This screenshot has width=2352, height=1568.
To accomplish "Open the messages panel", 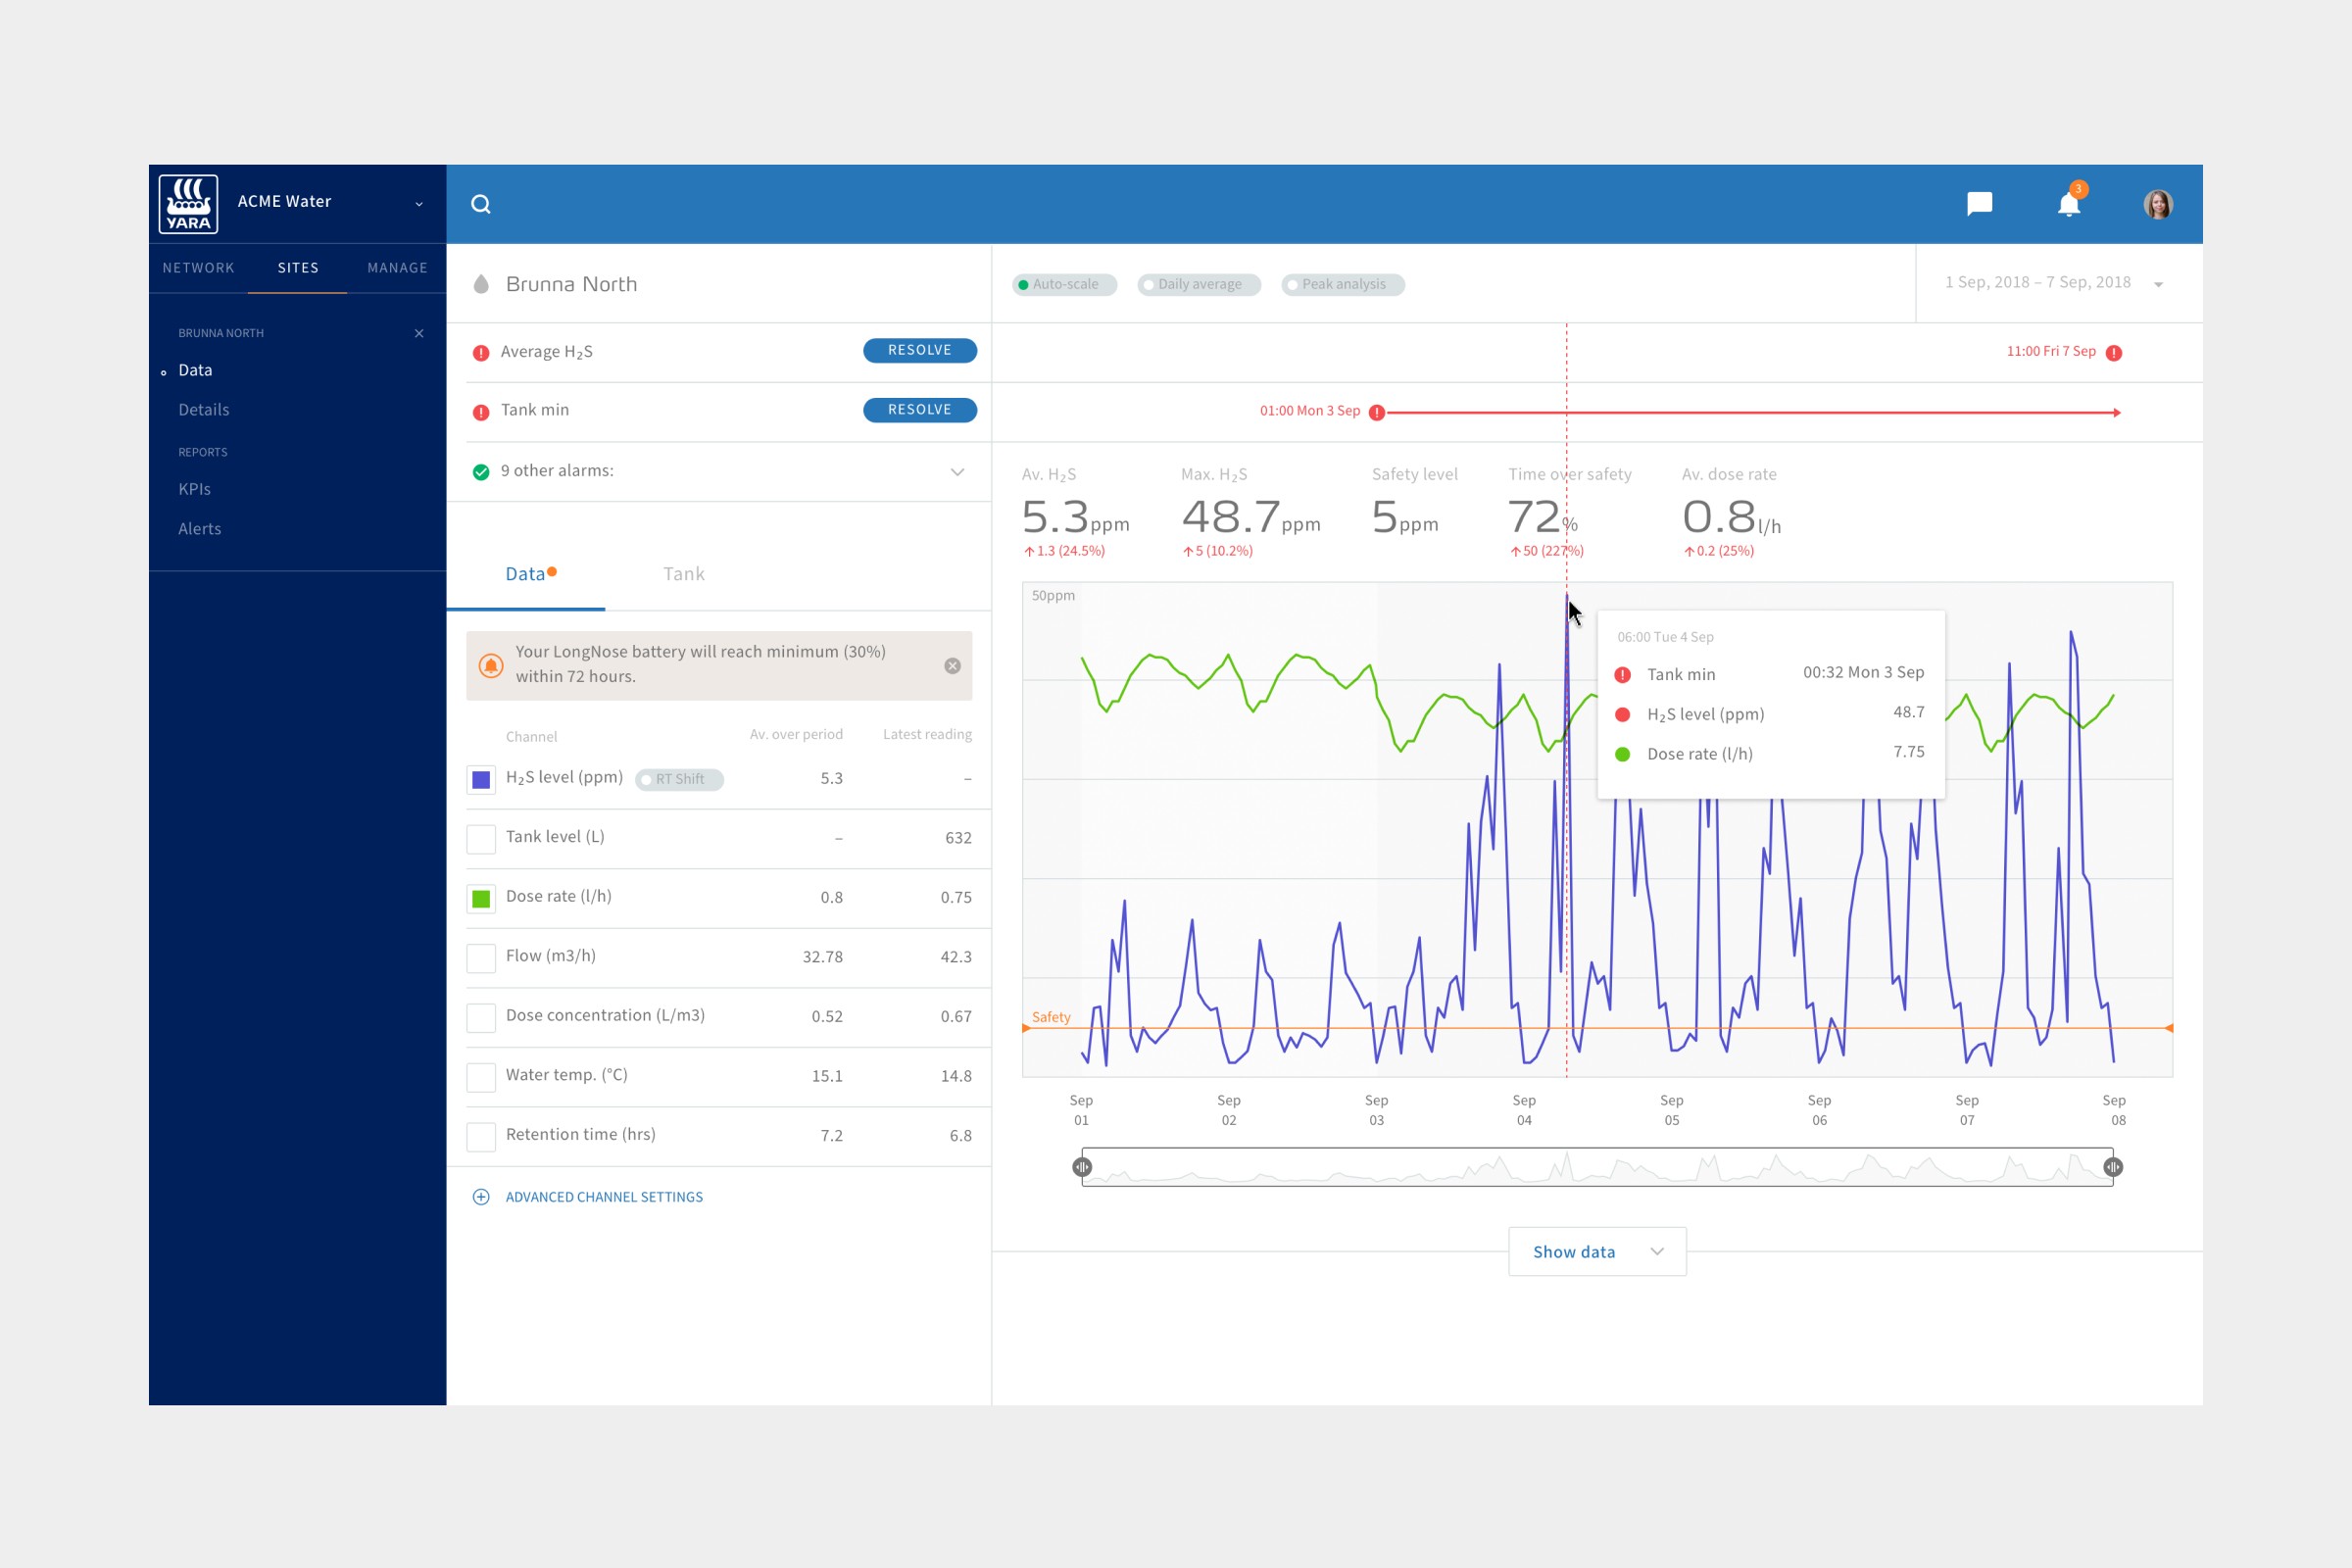I will click(1979, 203).
